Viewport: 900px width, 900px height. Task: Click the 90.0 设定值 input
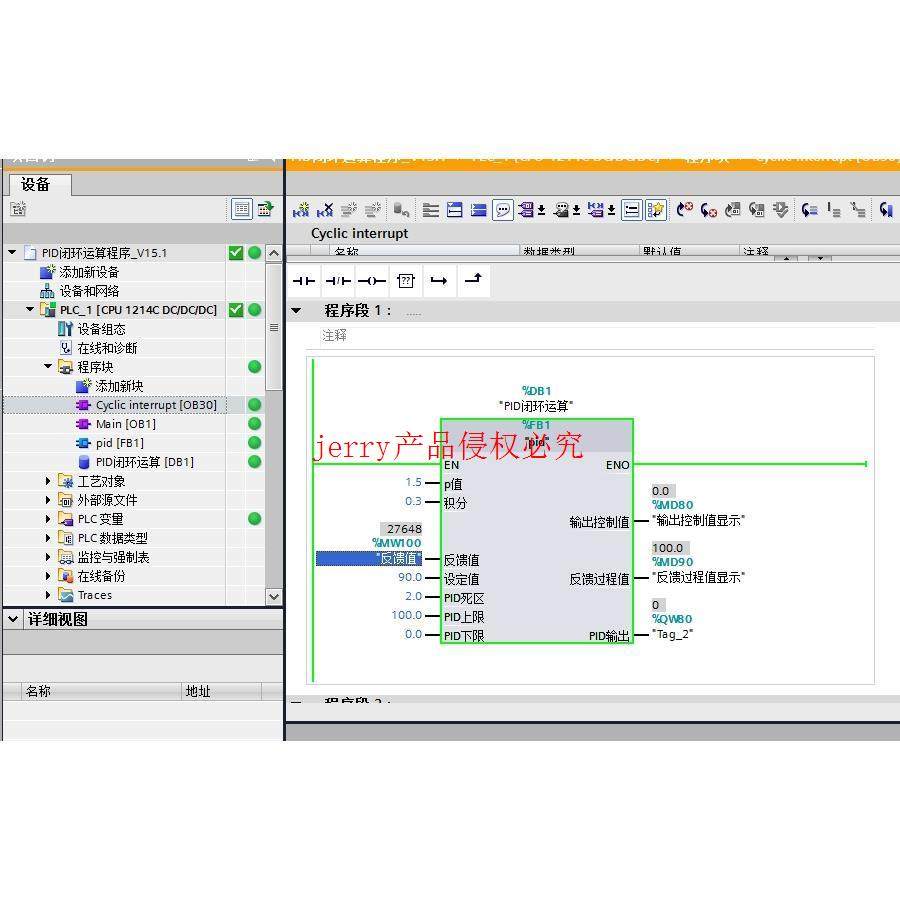410,577
